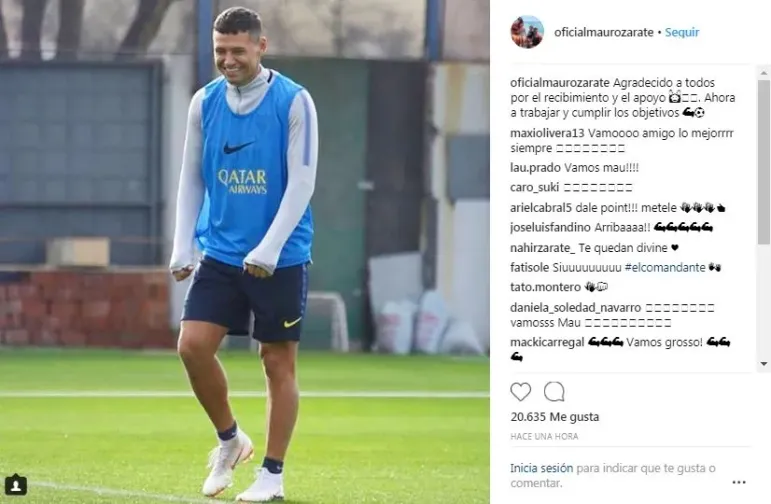This screenshot has height=504, width=771.
Task: Click the 20.635 Me gusta likes count
Action: click(x=555, y=417)
